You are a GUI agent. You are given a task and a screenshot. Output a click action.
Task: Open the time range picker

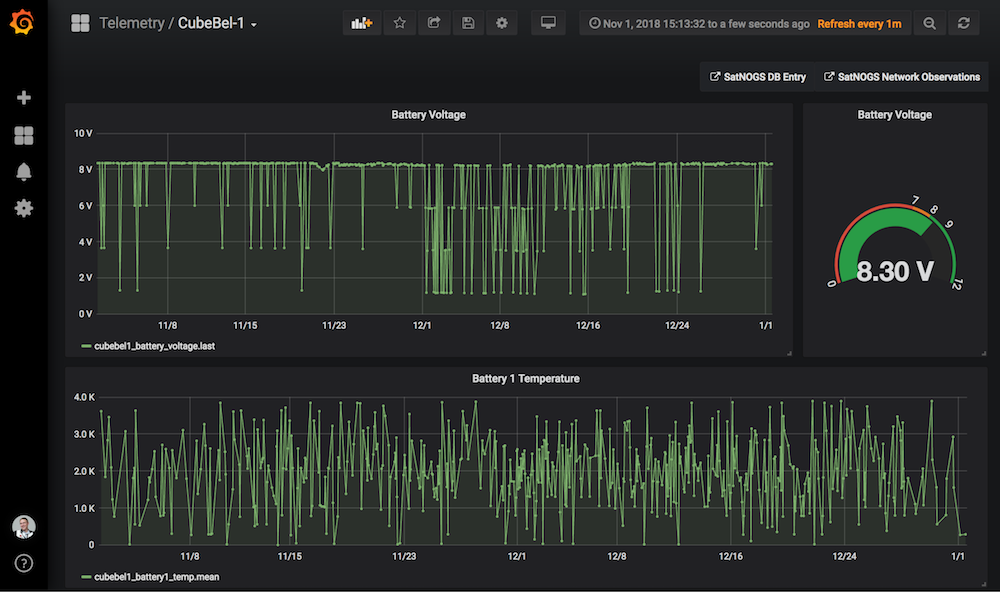(x=699, y=24)
